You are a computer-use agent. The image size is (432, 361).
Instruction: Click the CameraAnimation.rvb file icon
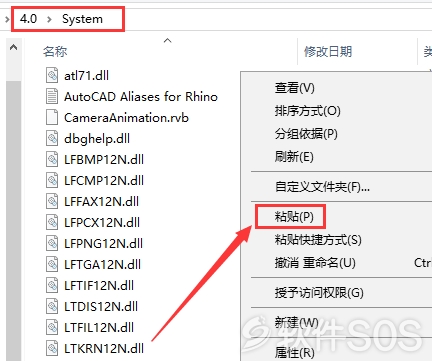click(52, 117)
